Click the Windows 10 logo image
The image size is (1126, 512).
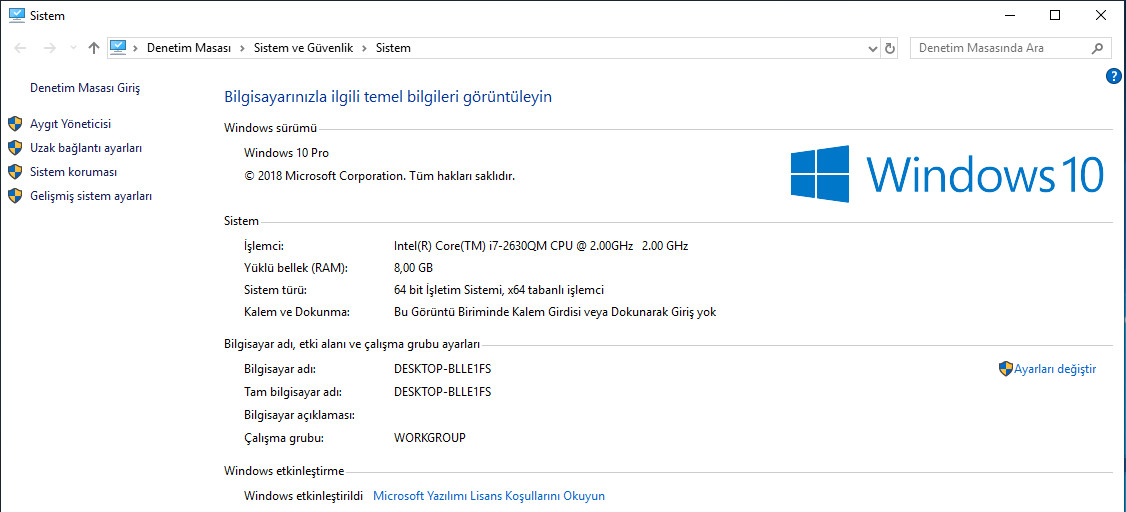coord(946,174)
